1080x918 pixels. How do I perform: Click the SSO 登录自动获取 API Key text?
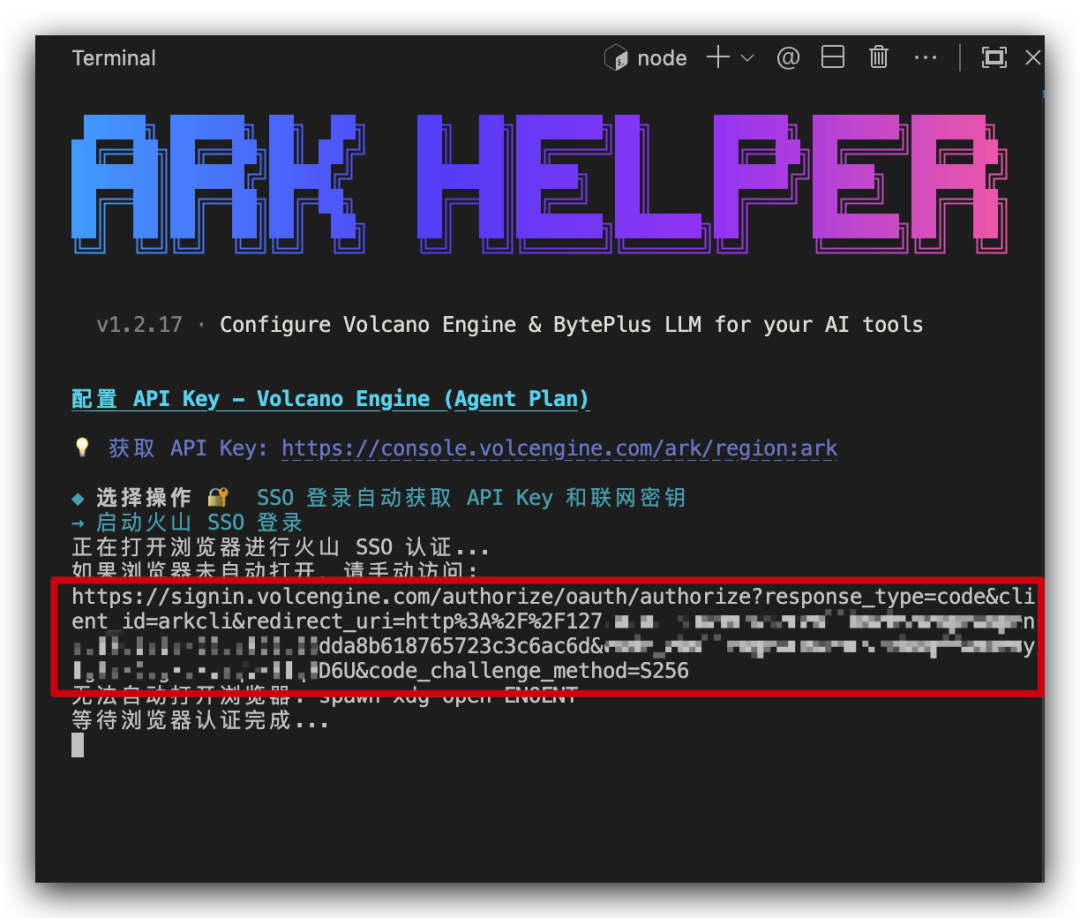point(471,498)
